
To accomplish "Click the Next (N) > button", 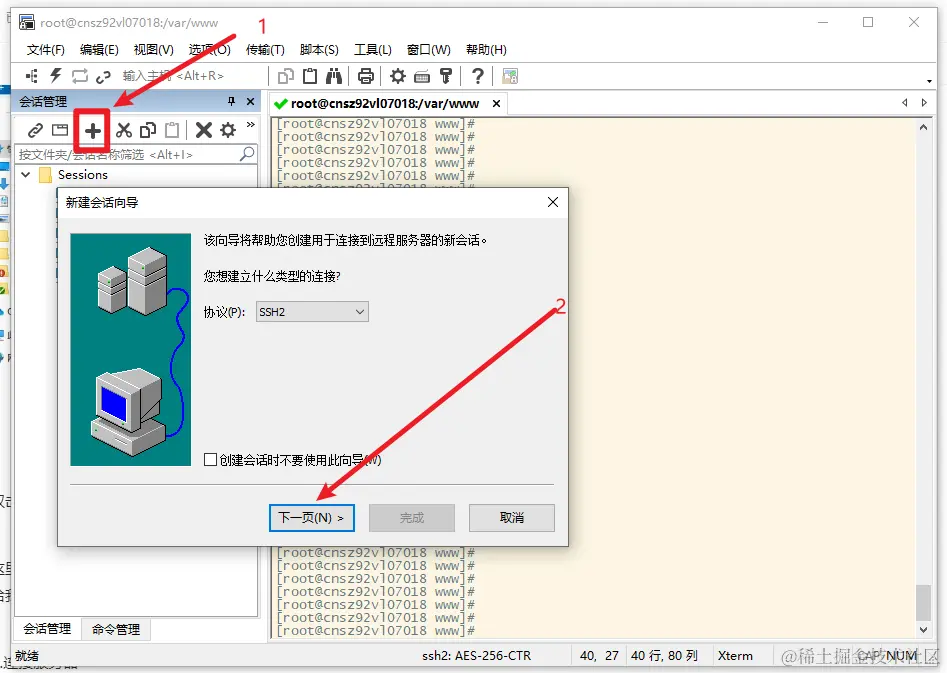I will coord(312,518).
